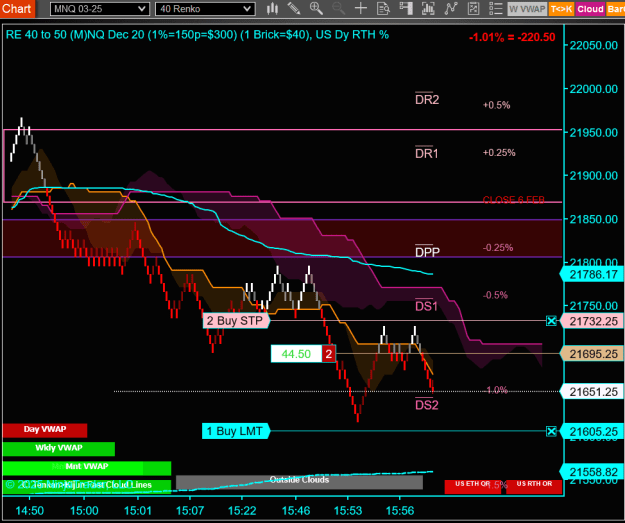Viewport: 625px width, 523px height.
Task: Click the Outside Clouds status bar
Action: (x=299, y=482)
